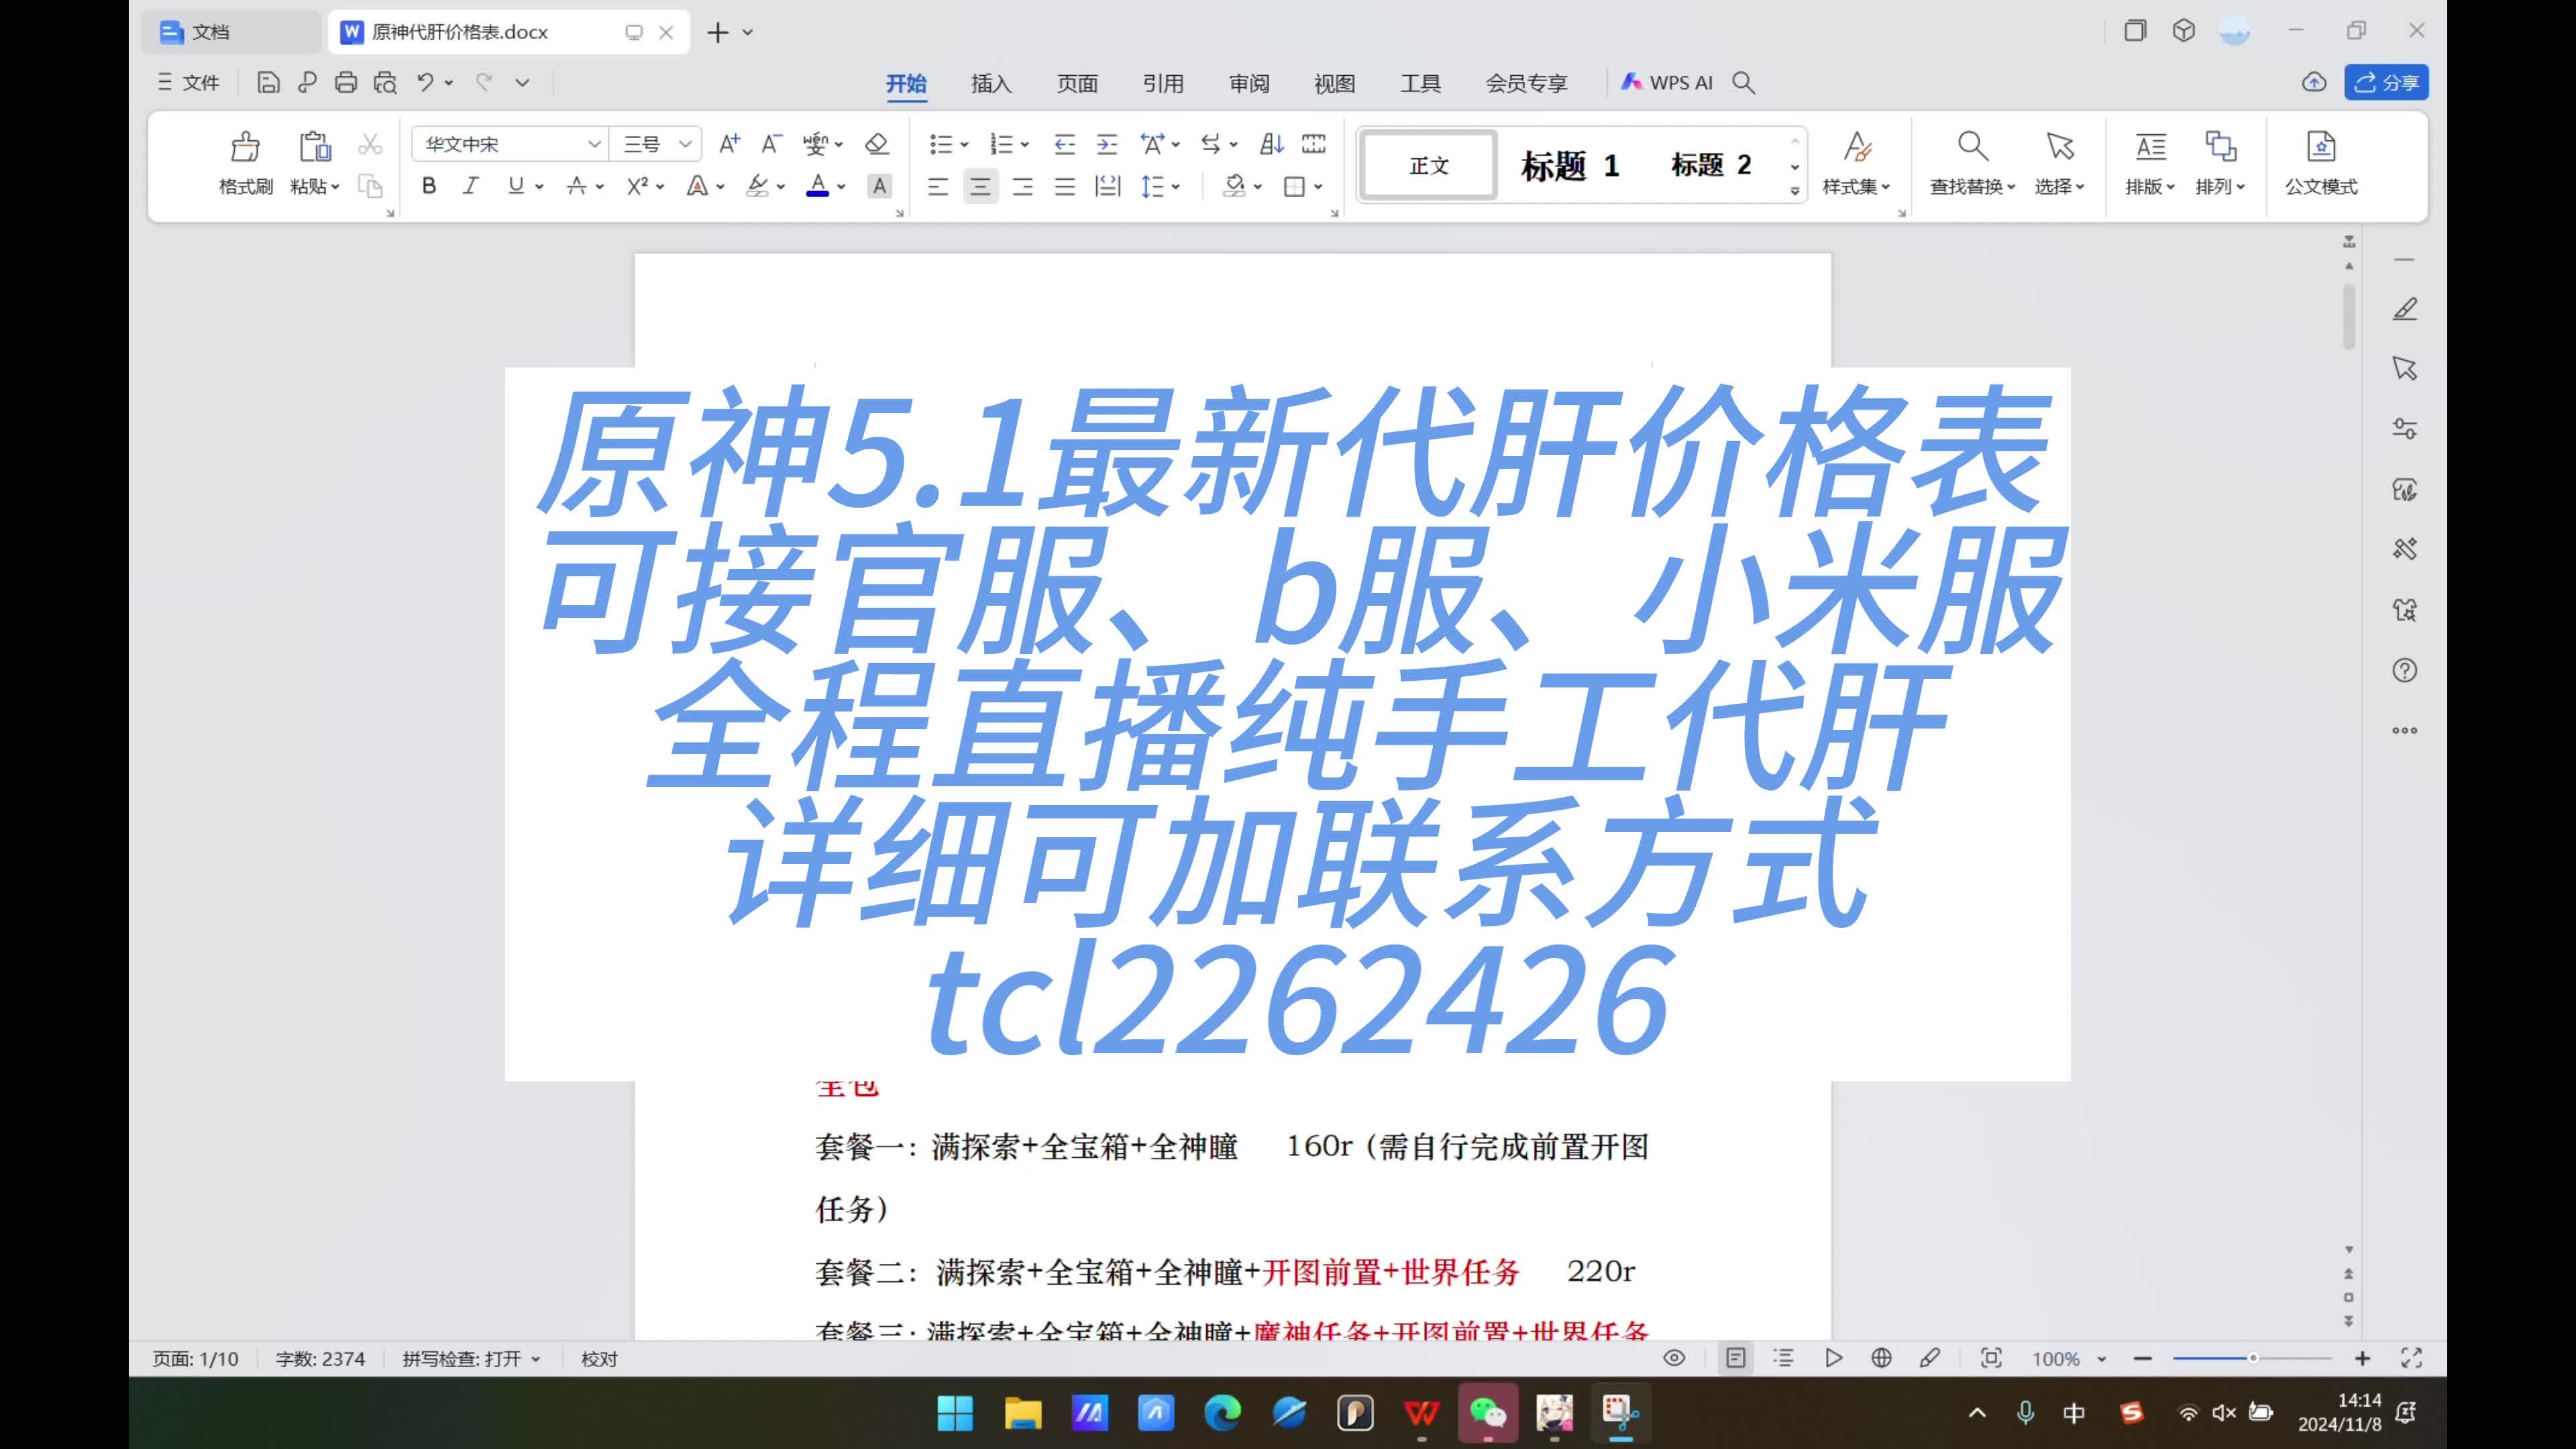This screenshot has width=2576, height=1449.
Task: Click the 分享 Share button
Action: [x=2386, y=83]
